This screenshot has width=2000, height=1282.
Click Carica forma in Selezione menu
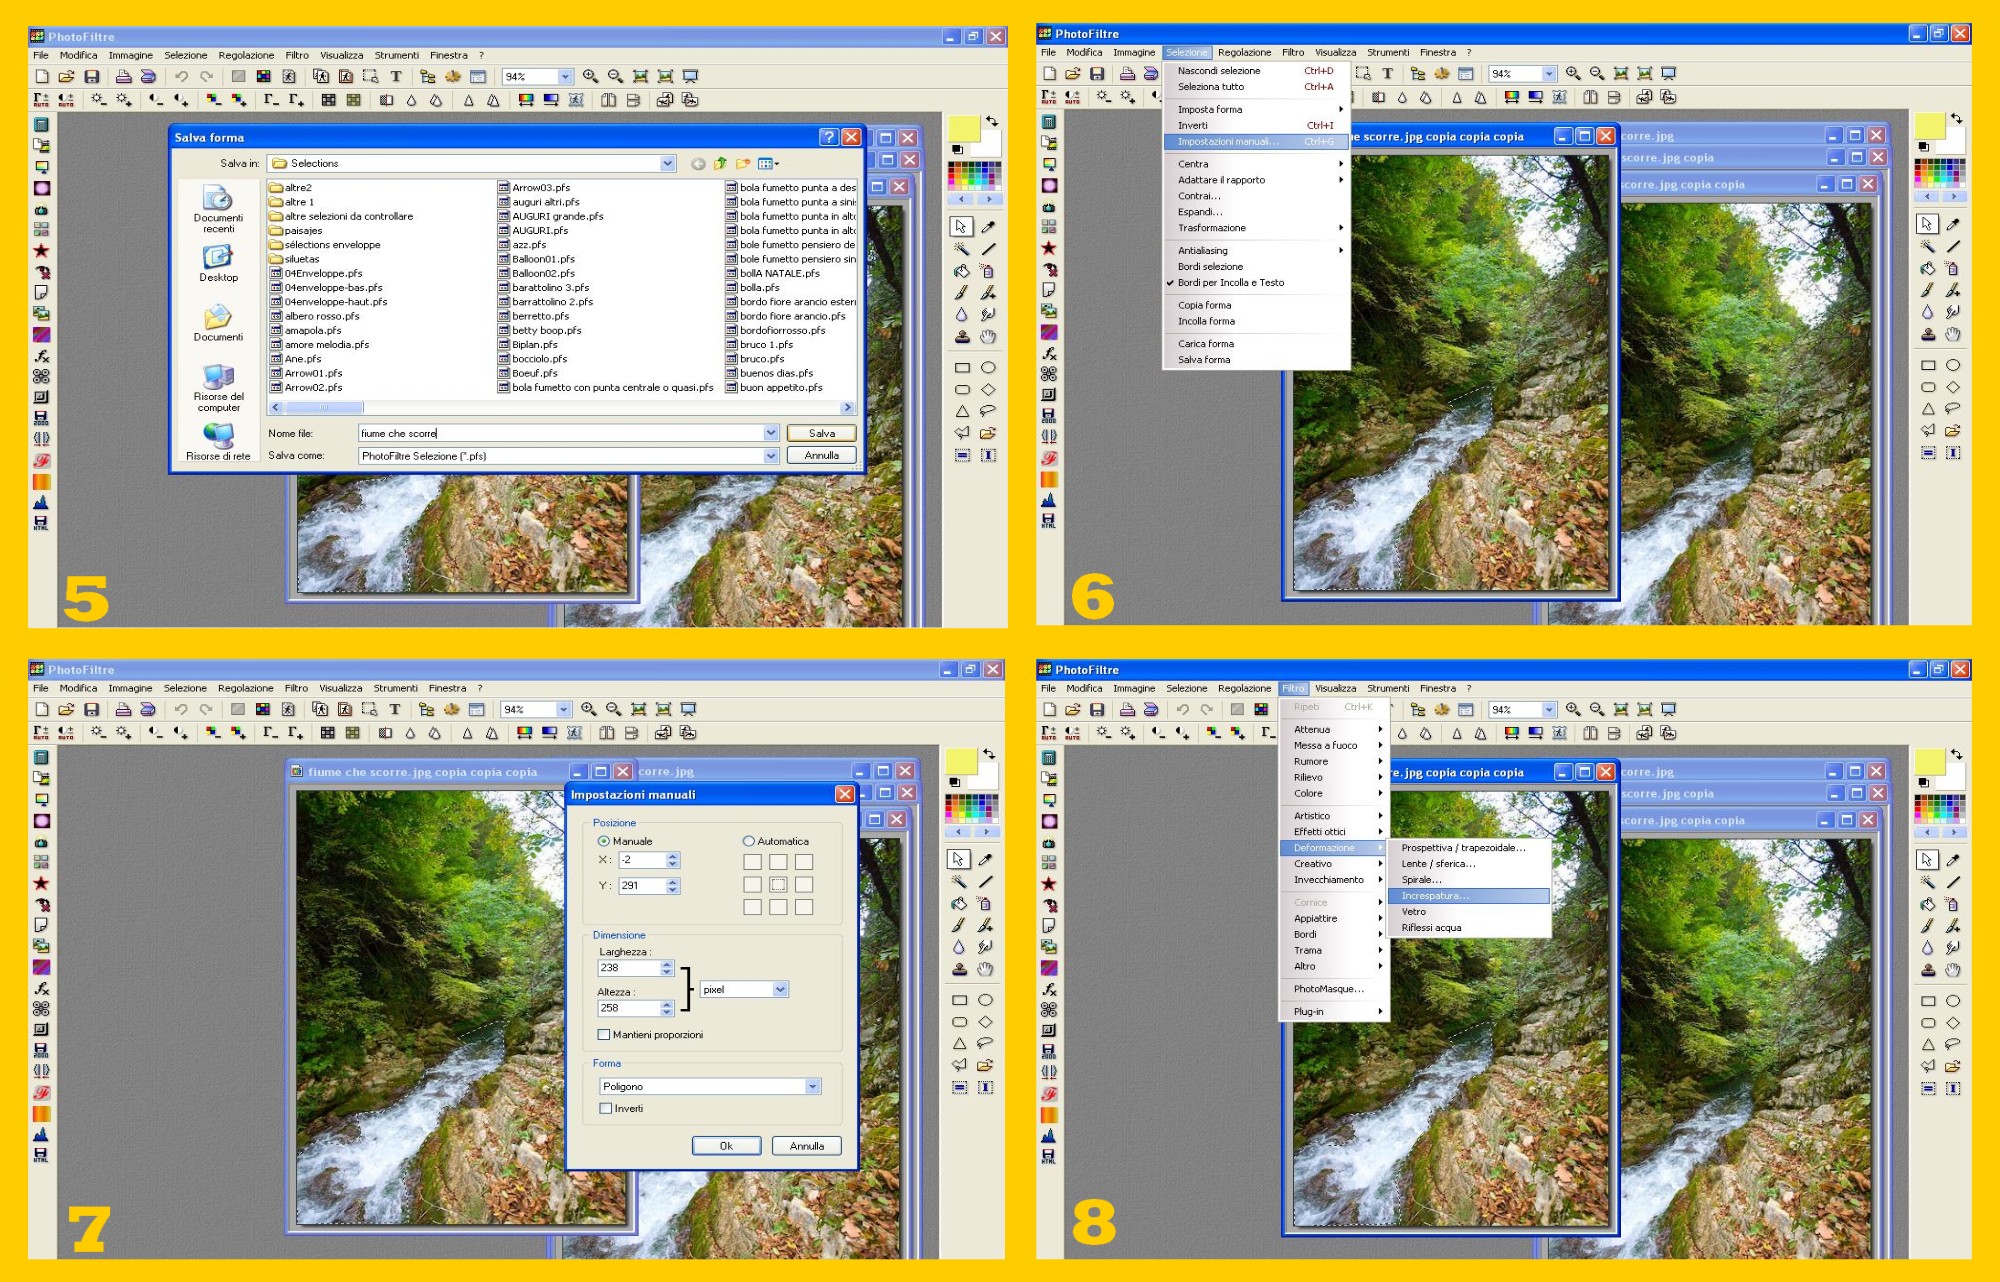point(1206,343)
